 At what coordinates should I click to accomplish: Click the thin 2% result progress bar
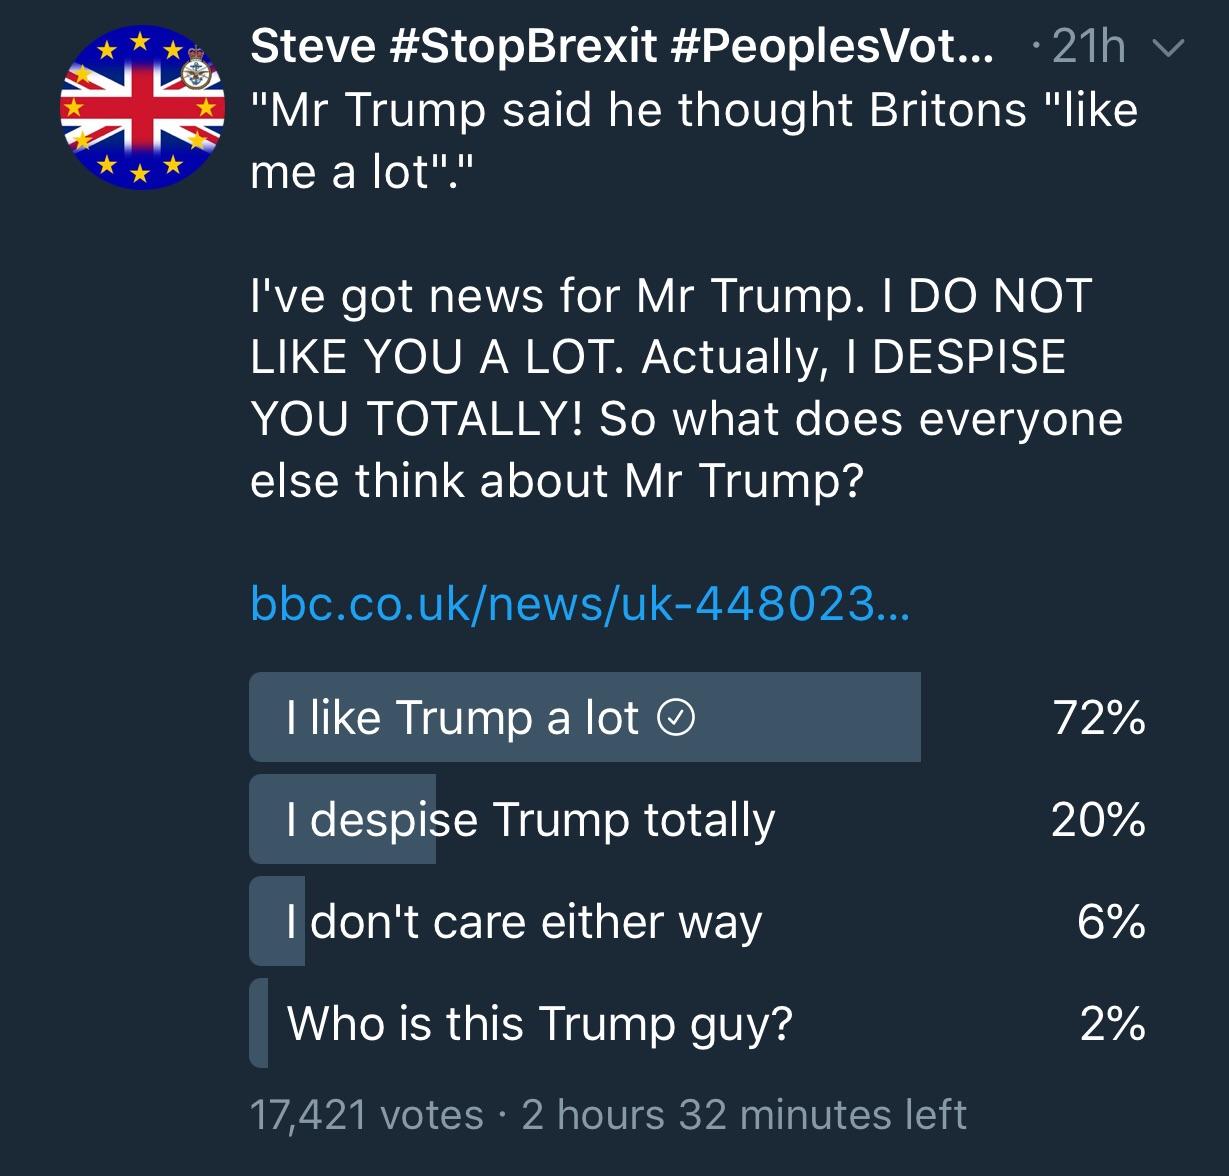pos(259,1024)
